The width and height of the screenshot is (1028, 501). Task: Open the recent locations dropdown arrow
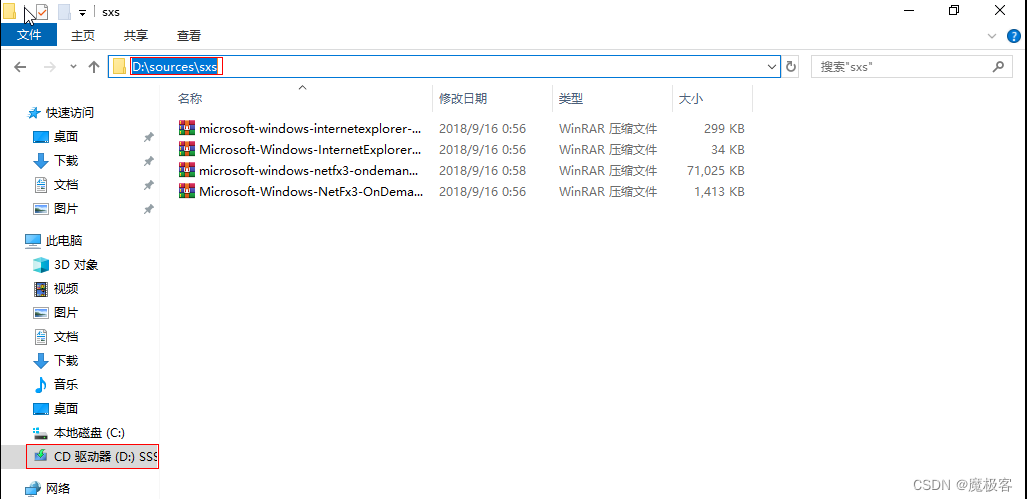coord(73,67)
